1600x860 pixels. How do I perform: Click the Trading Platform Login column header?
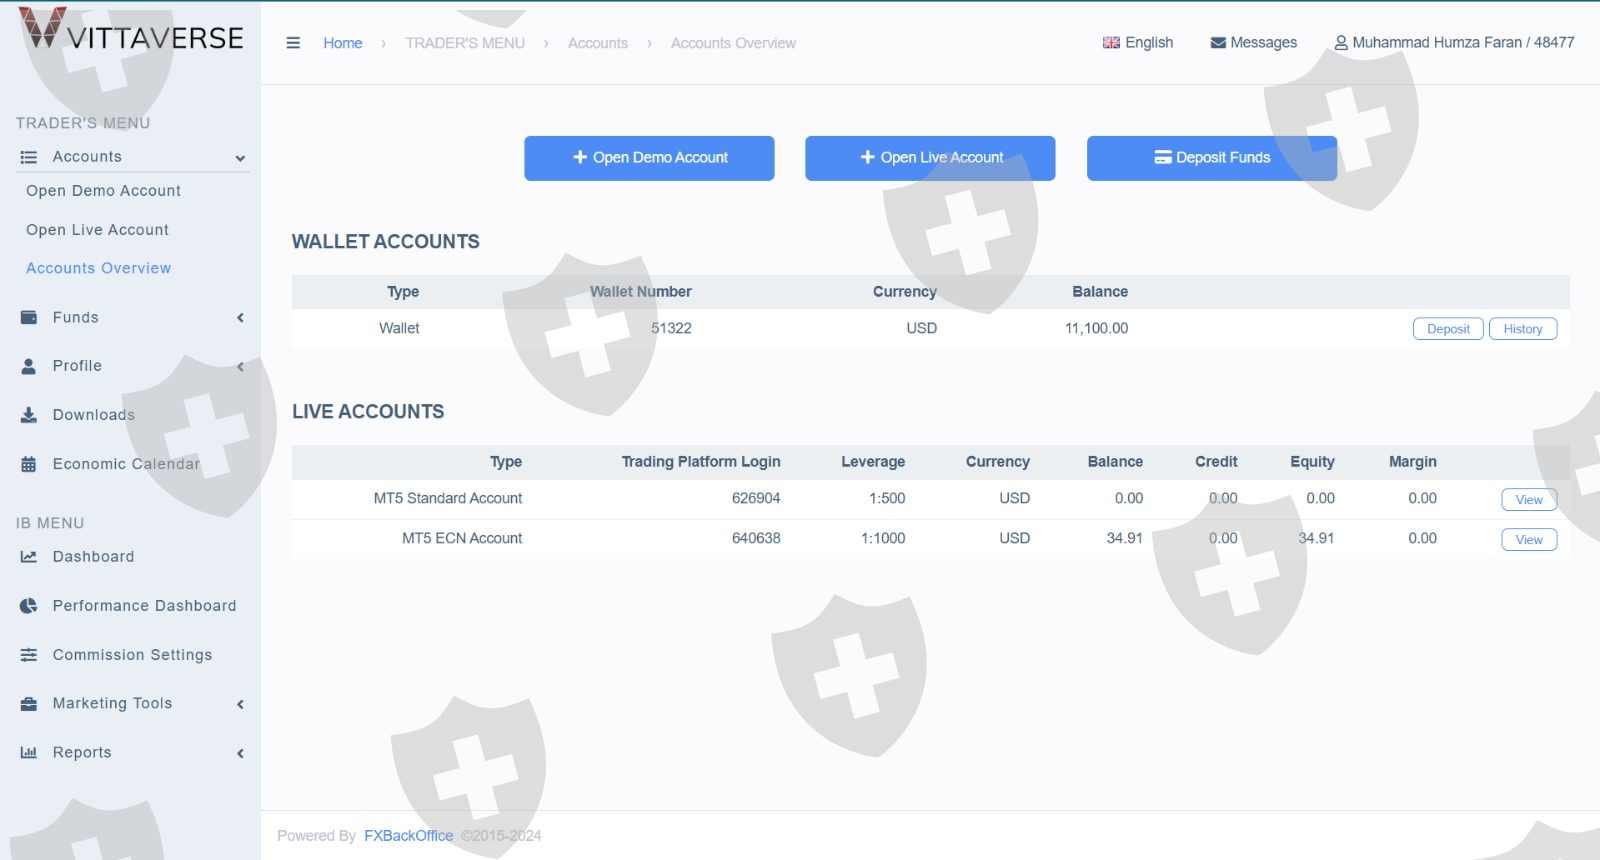701,462
